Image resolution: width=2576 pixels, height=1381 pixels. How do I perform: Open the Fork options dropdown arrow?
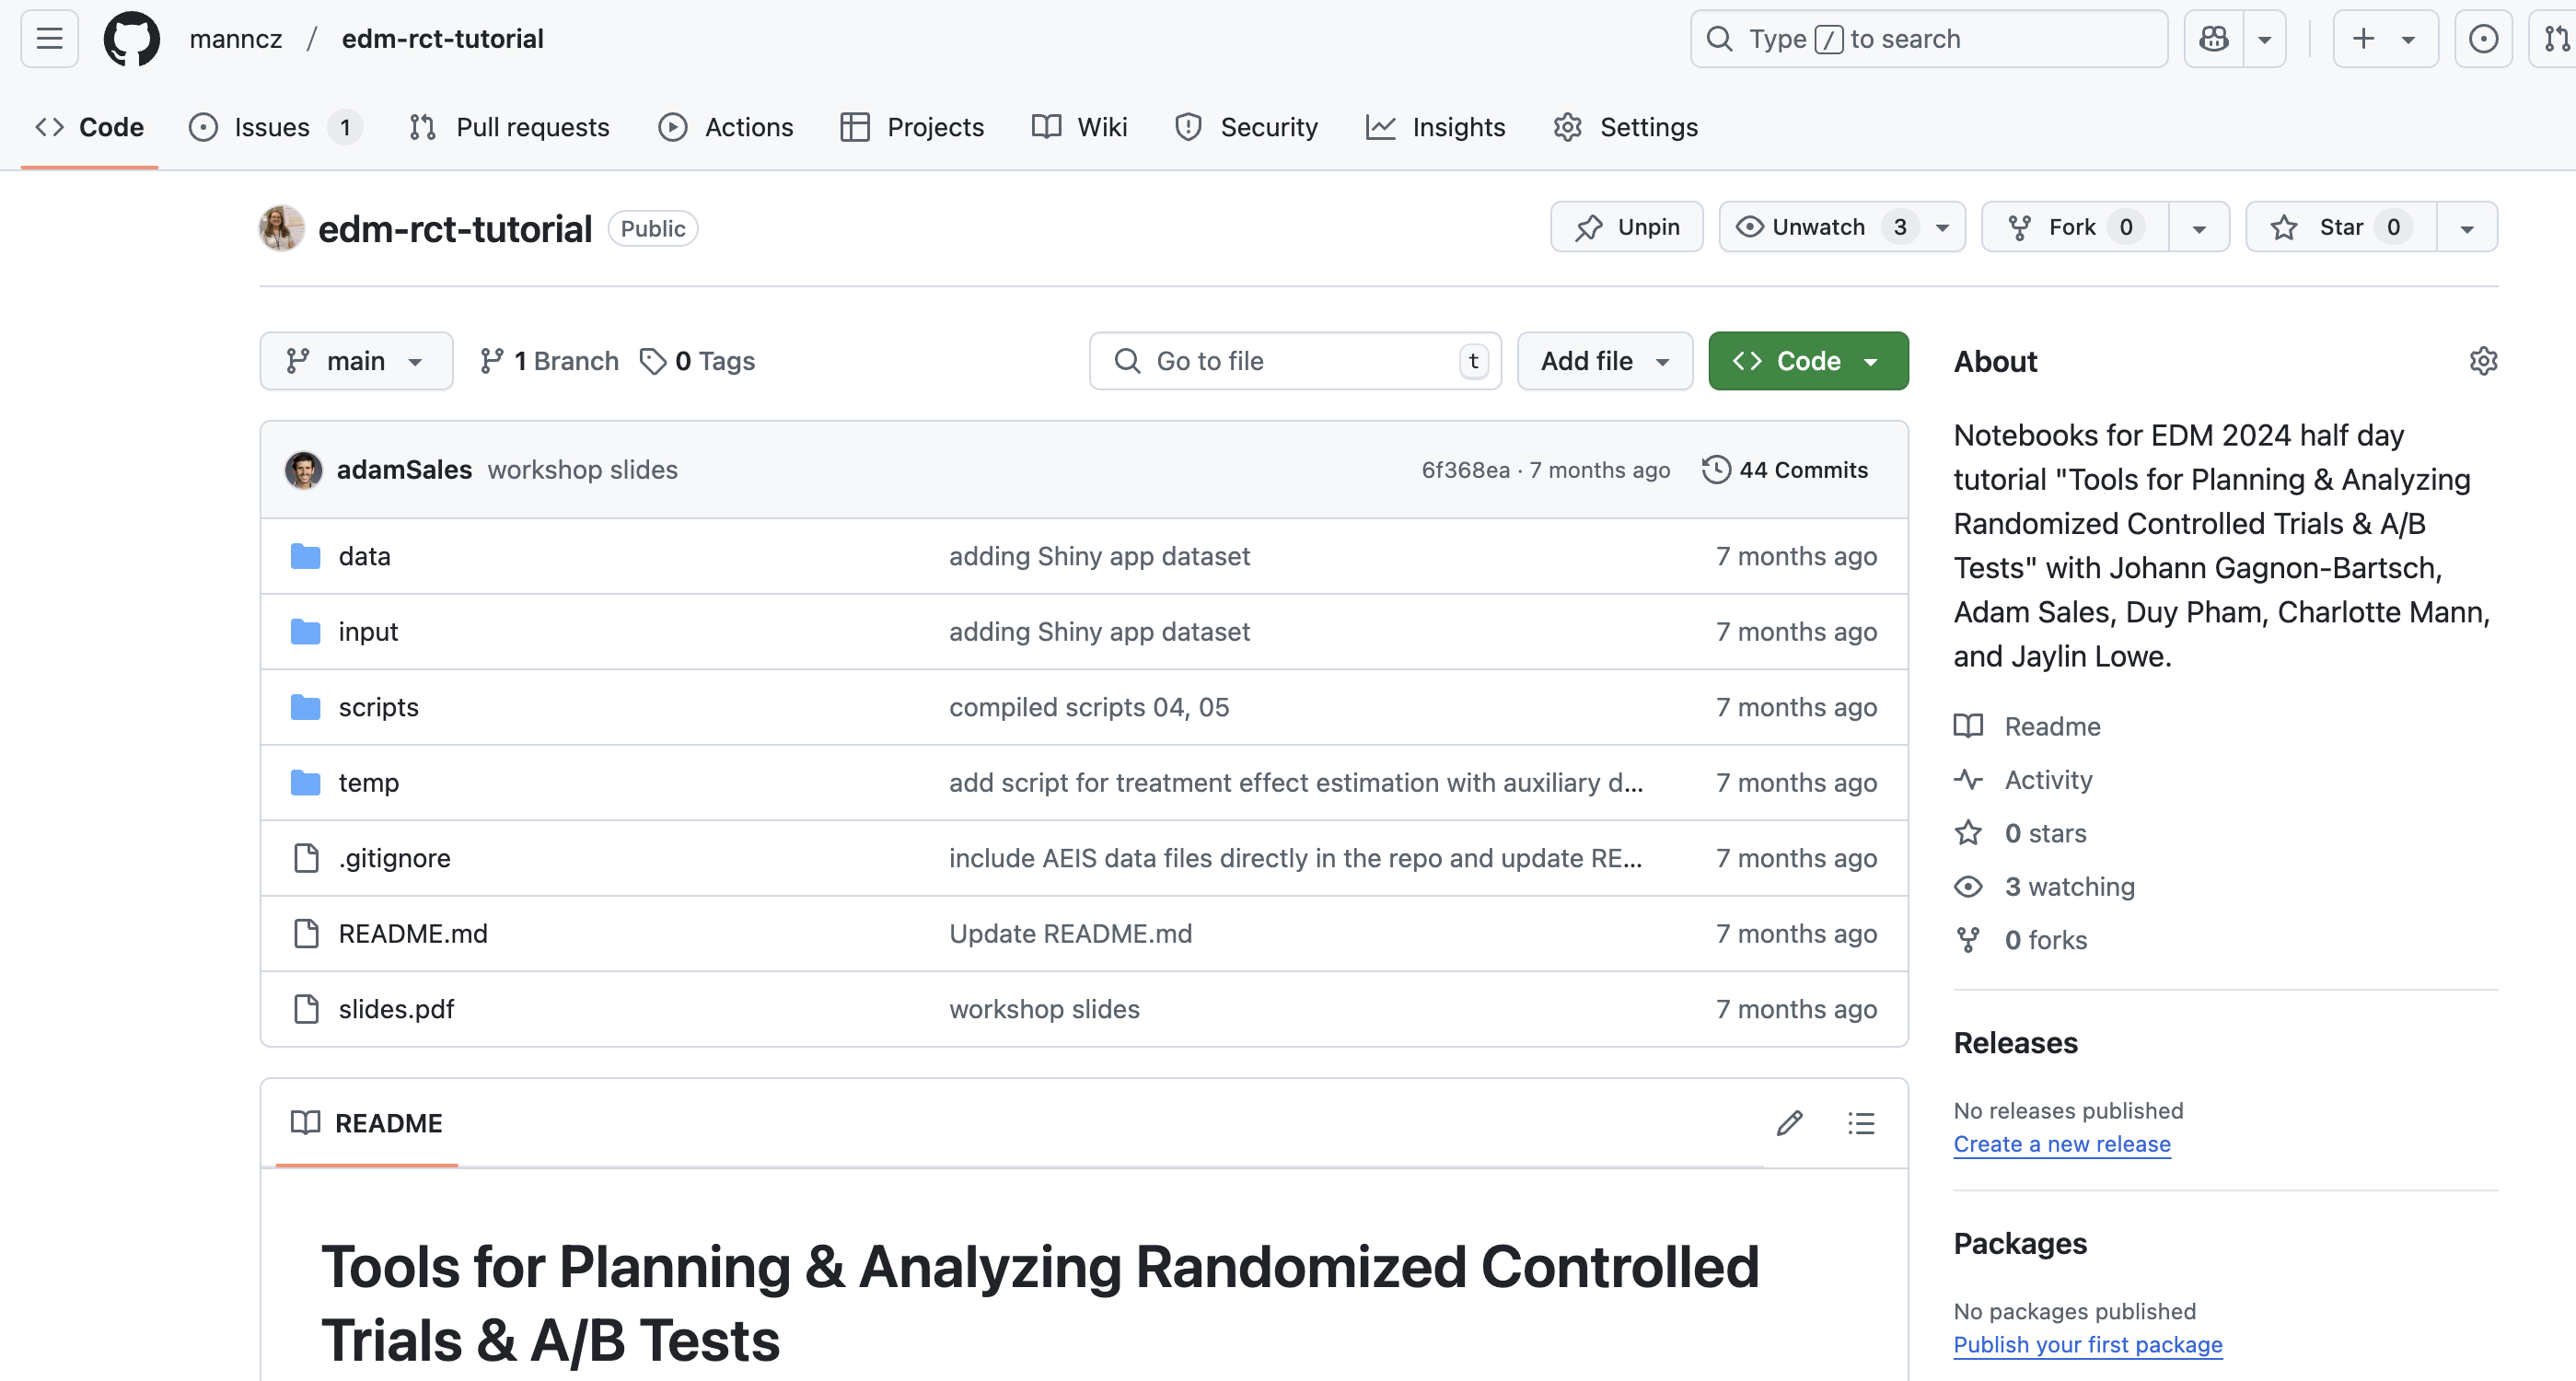(x=2199, y=227)
